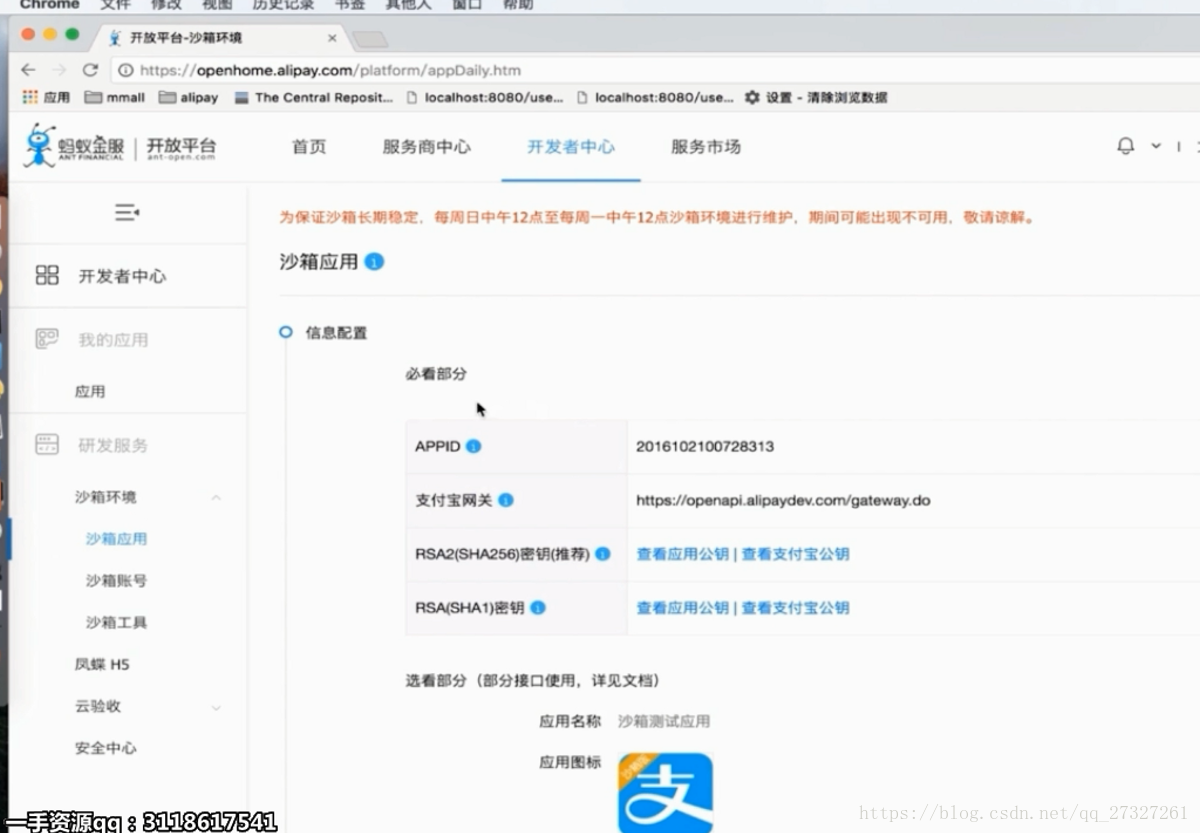Click the info icon beside RSA(SHA1)密钥
Viewport: 1200px width, 833px height.
pos(538,607)
